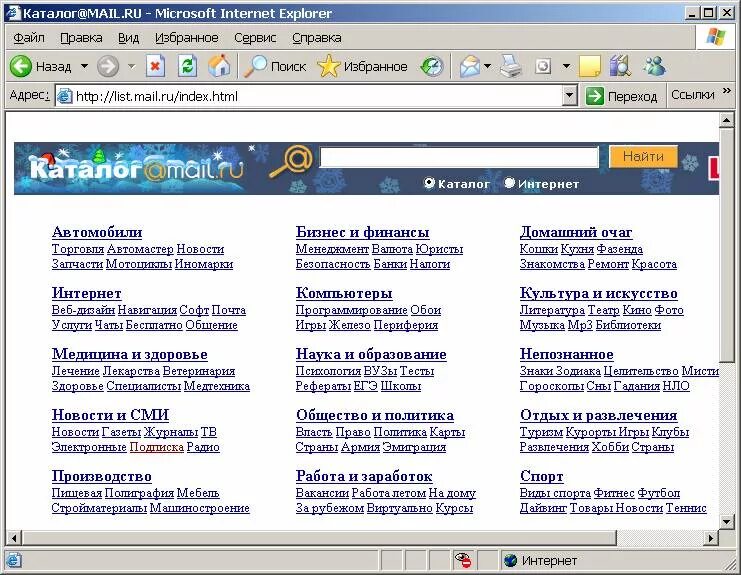Select the Каталог radio button

429,183
